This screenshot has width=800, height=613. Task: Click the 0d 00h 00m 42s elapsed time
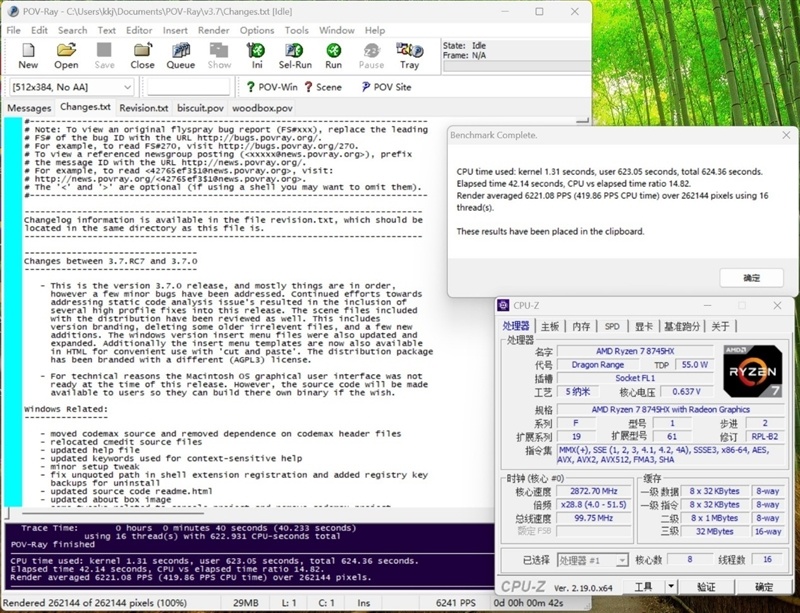[528, 603]
